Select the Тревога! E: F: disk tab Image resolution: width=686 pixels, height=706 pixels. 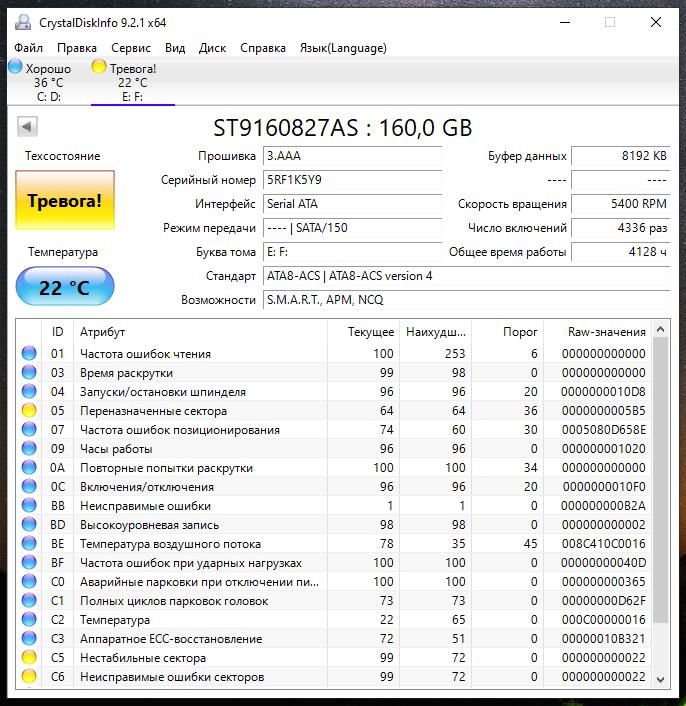132,82
